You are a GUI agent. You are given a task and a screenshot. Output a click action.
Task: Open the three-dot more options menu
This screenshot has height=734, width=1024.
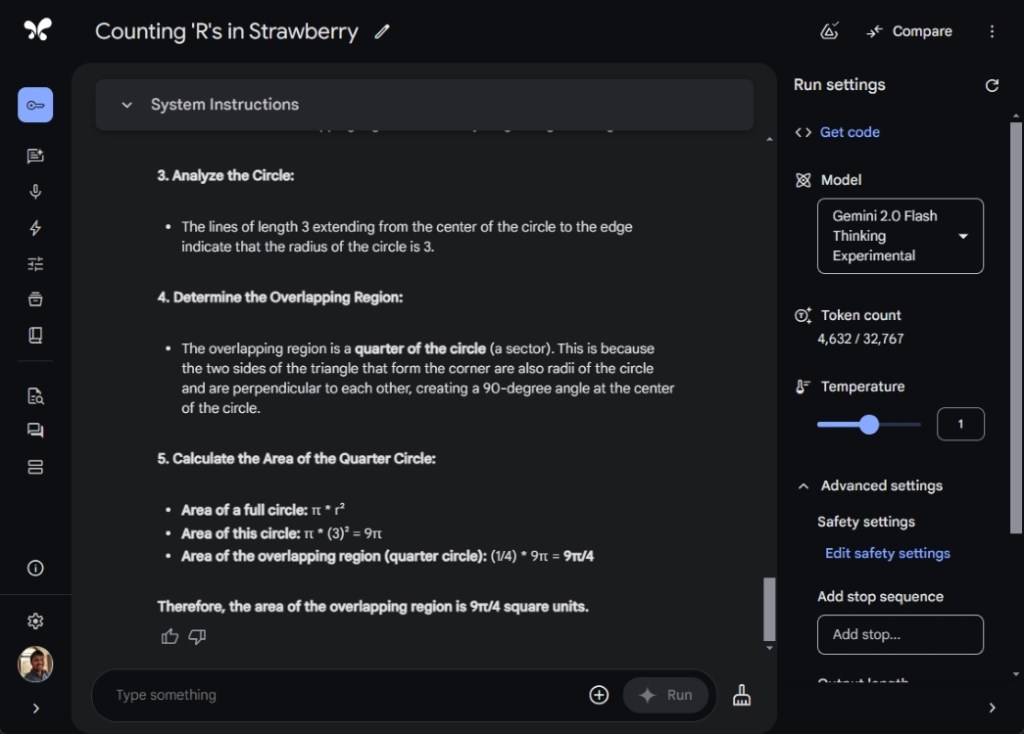coord(992,31)
